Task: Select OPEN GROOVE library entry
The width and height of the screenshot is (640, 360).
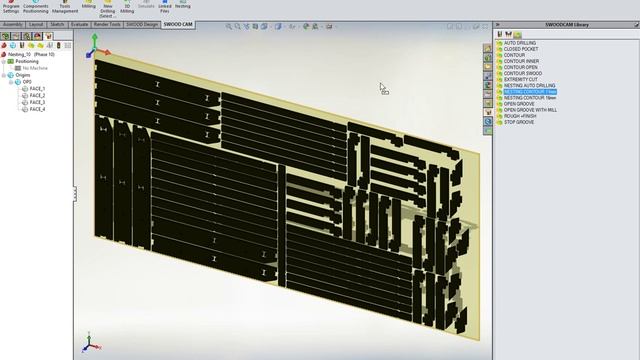Action: click(519, 104)
